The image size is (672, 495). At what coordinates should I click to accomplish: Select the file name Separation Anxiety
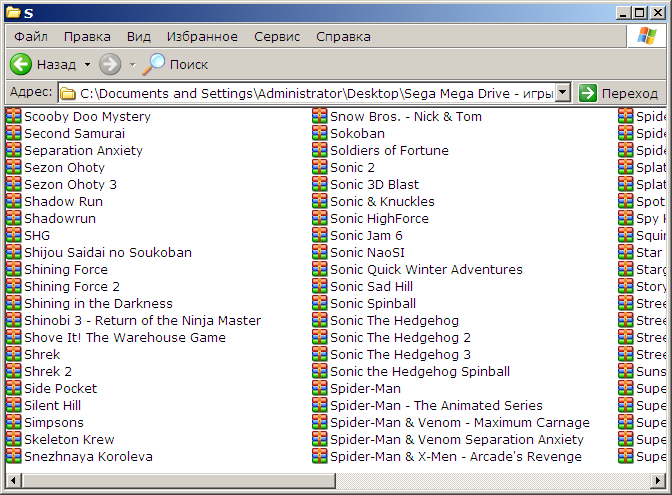[84, 151]
